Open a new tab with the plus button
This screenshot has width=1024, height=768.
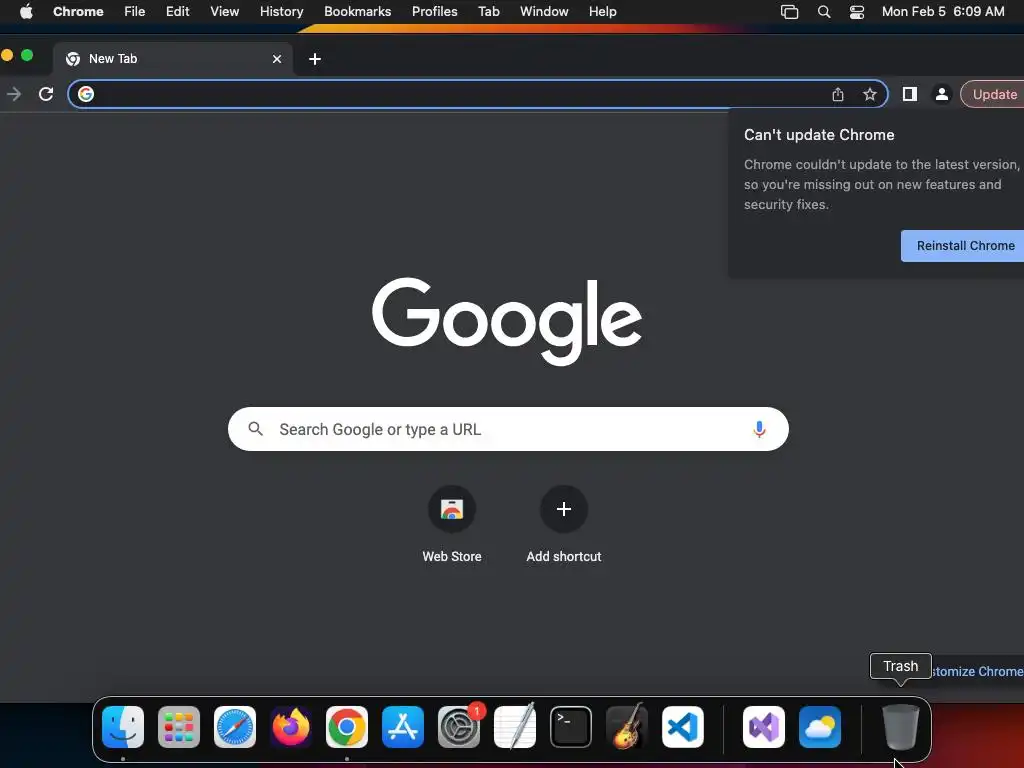[x=315, y=59]
